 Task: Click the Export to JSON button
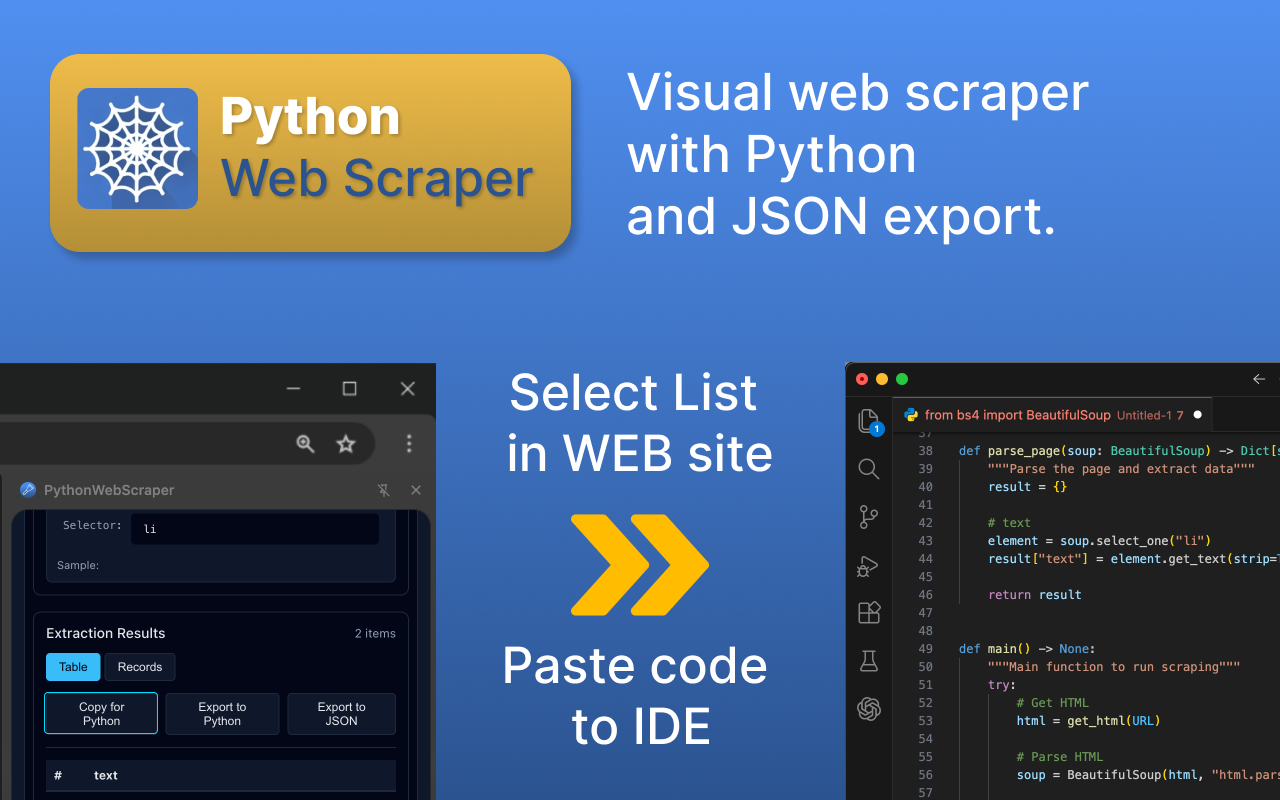coord(342,714)
